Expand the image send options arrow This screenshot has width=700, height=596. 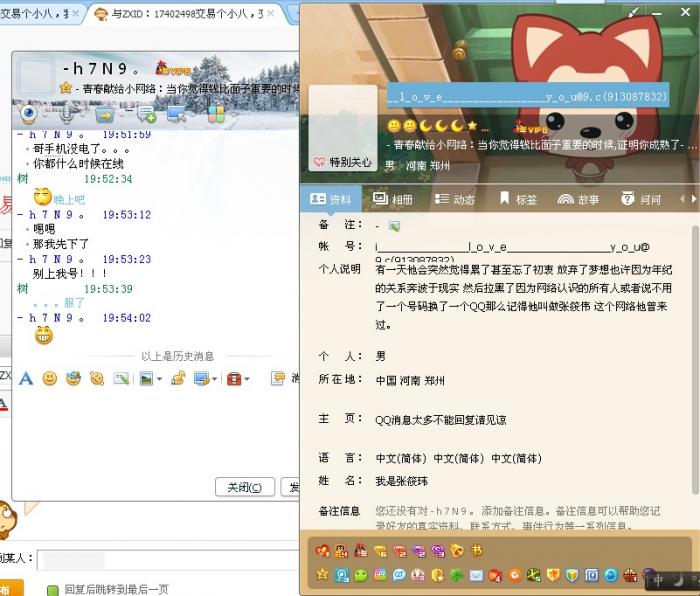tap(159, 379)
